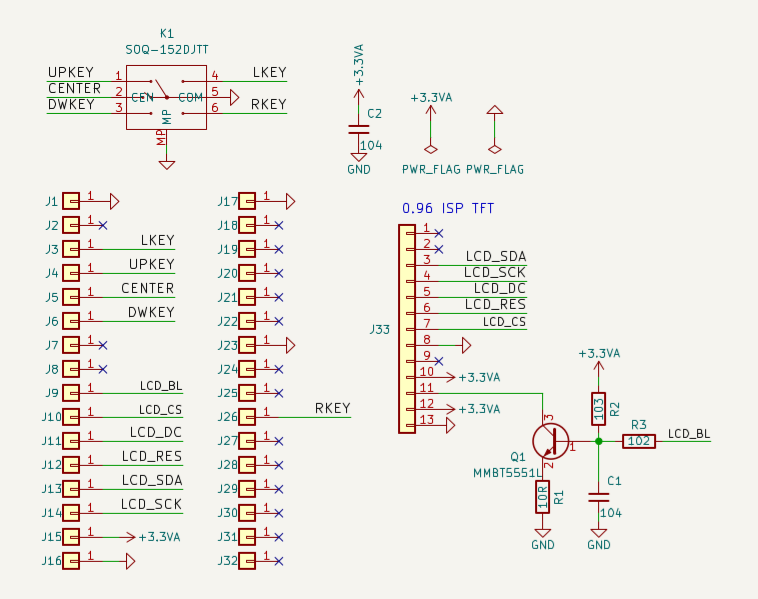Select resistor R2 marked 103
758x599 pixels.
599,407
